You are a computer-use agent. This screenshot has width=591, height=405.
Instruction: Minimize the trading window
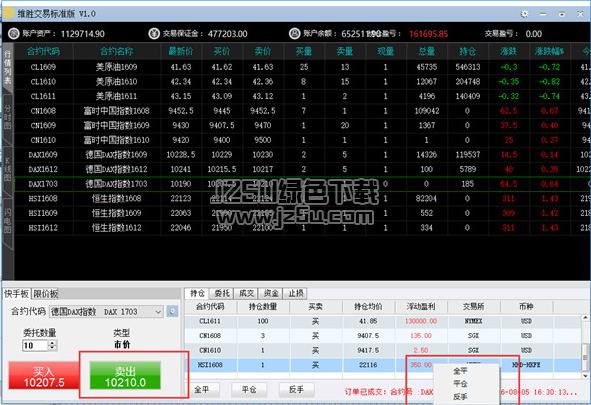[x=543, y=14]
